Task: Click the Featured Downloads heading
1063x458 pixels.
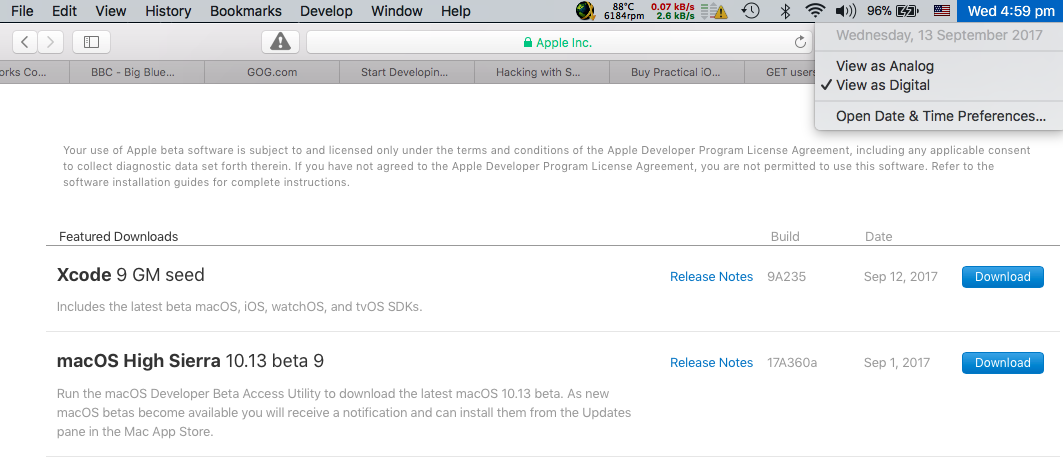Action: point(119,236)
